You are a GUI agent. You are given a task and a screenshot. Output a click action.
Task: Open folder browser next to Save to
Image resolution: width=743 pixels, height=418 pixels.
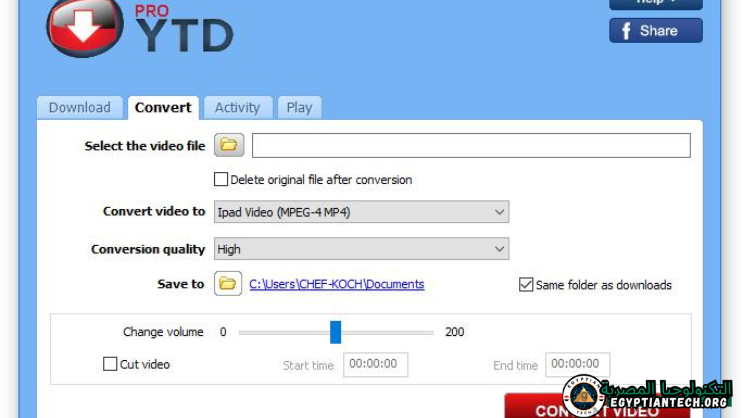tap(228, 284)
